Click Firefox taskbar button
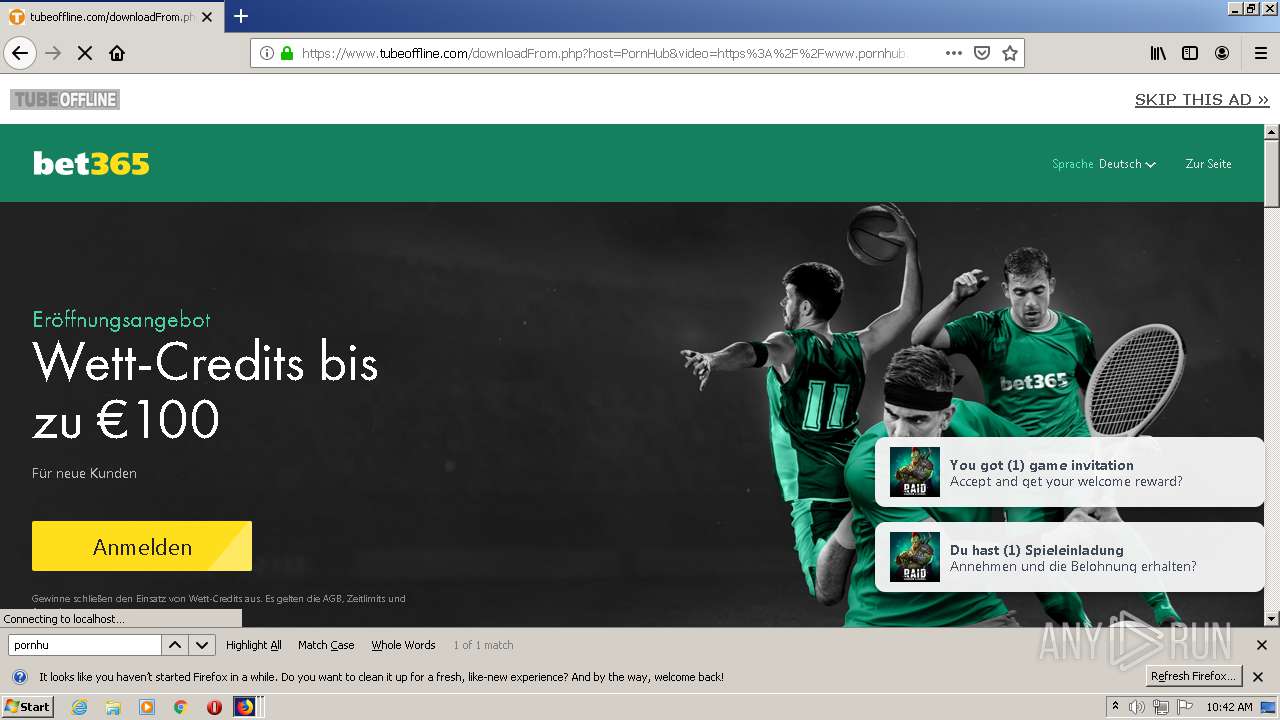The height and width of the screenshot is (720, 1280). coord(245,707)
